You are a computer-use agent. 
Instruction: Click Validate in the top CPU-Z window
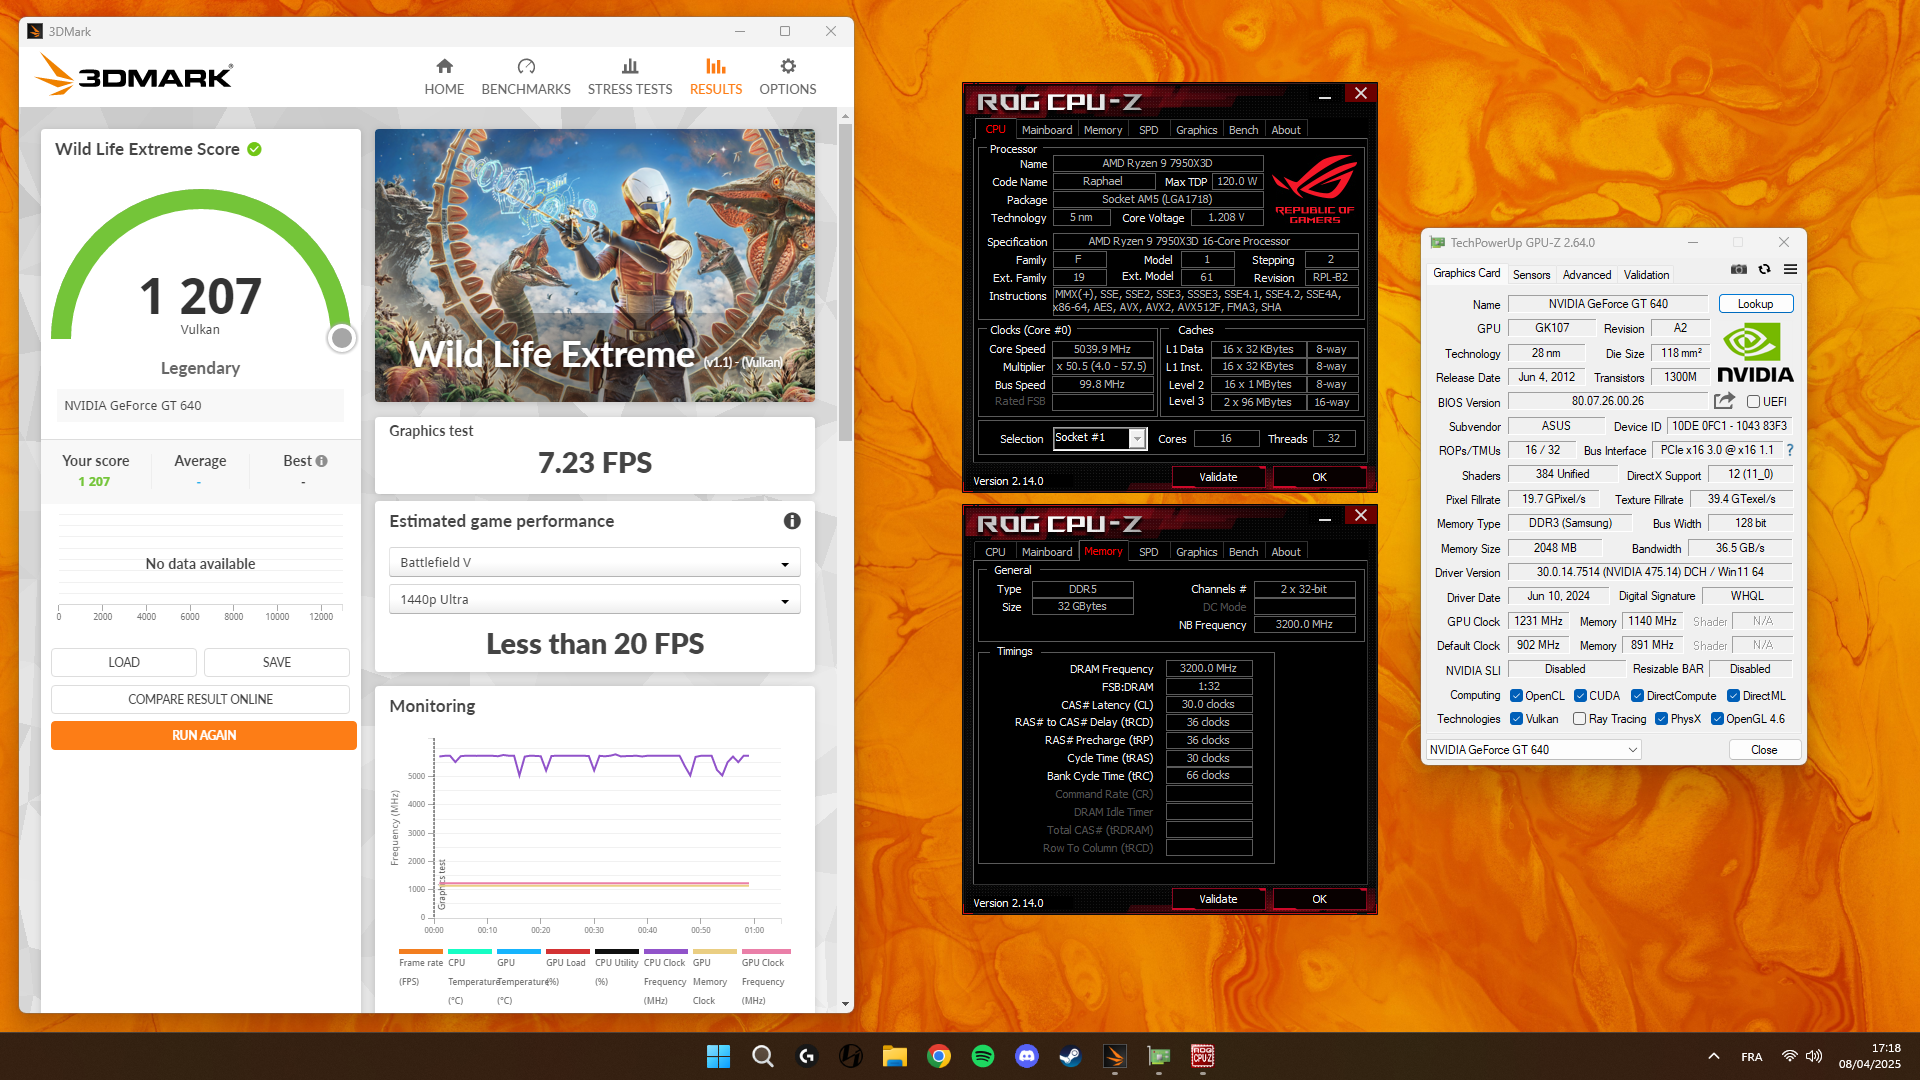tap(1218, 477)
